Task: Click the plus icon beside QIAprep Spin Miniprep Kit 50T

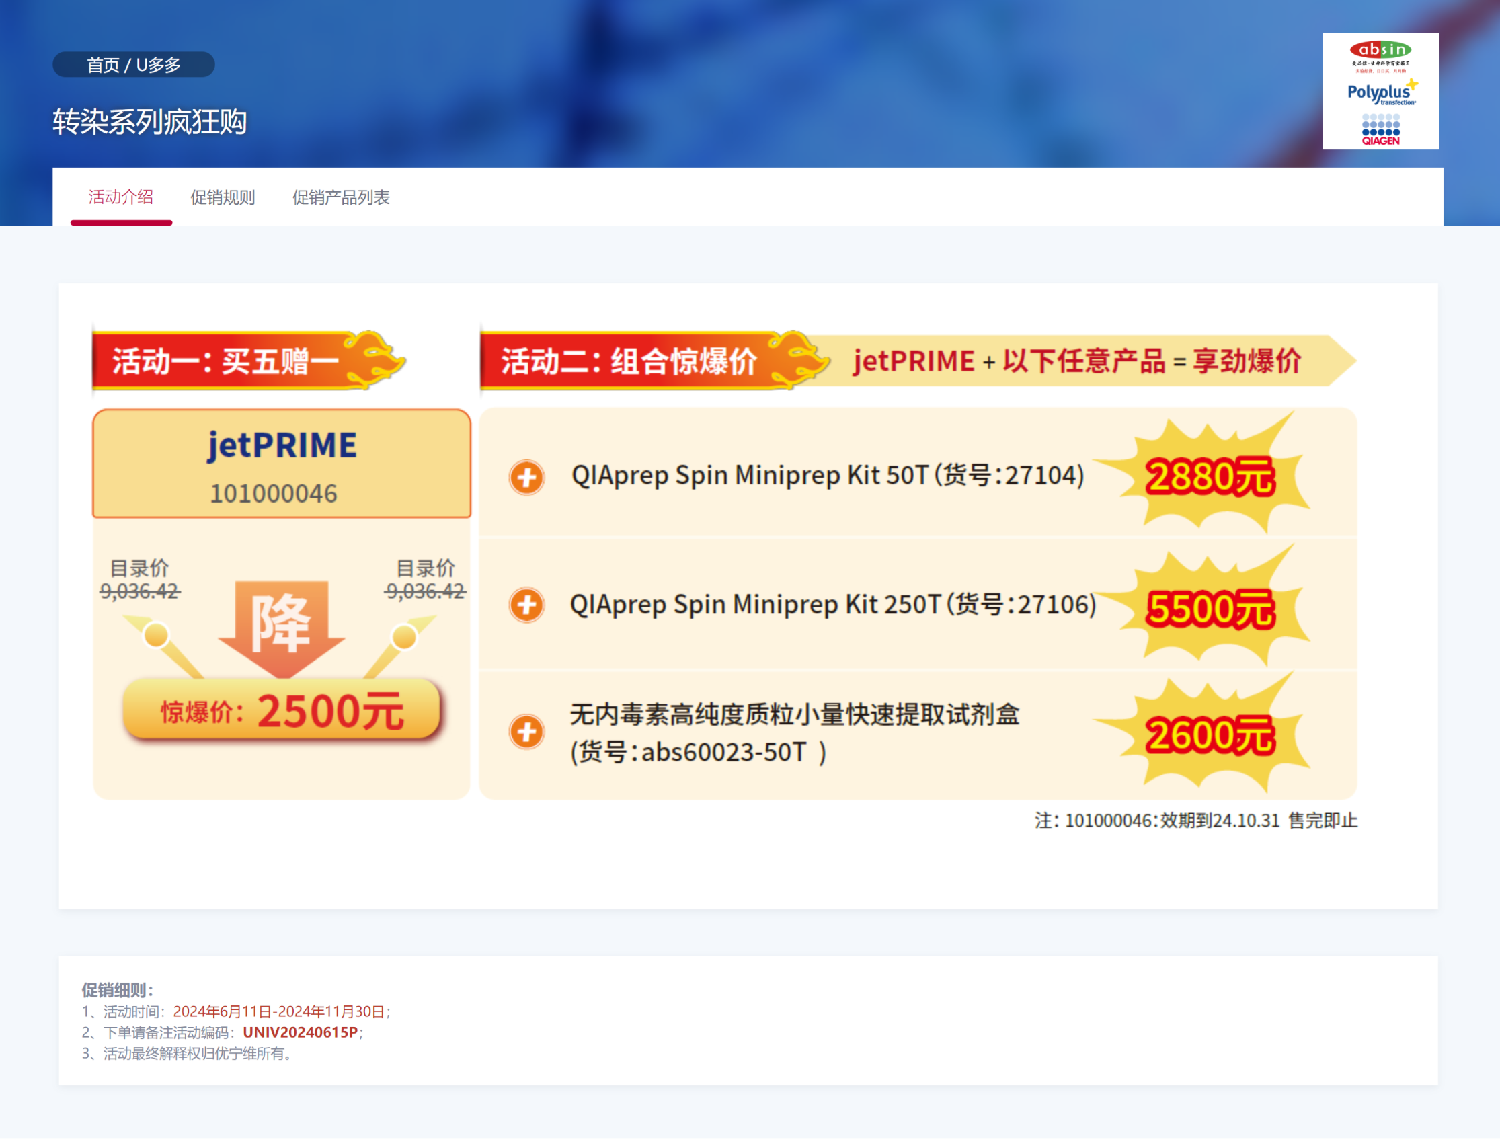Action: (x=526, y=478)
